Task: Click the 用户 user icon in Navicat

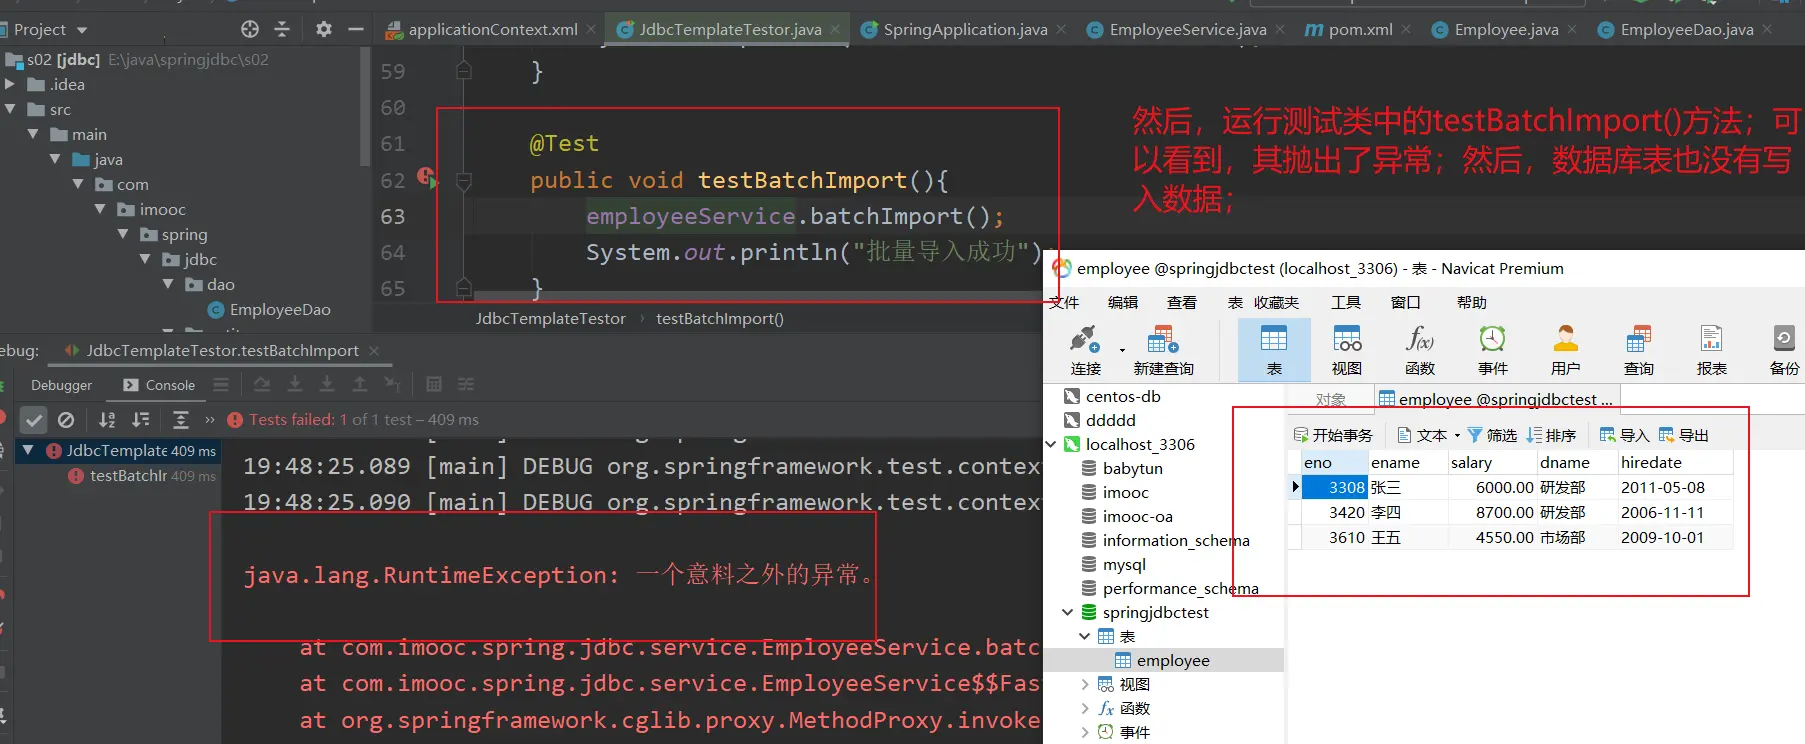Action: 1565,349
